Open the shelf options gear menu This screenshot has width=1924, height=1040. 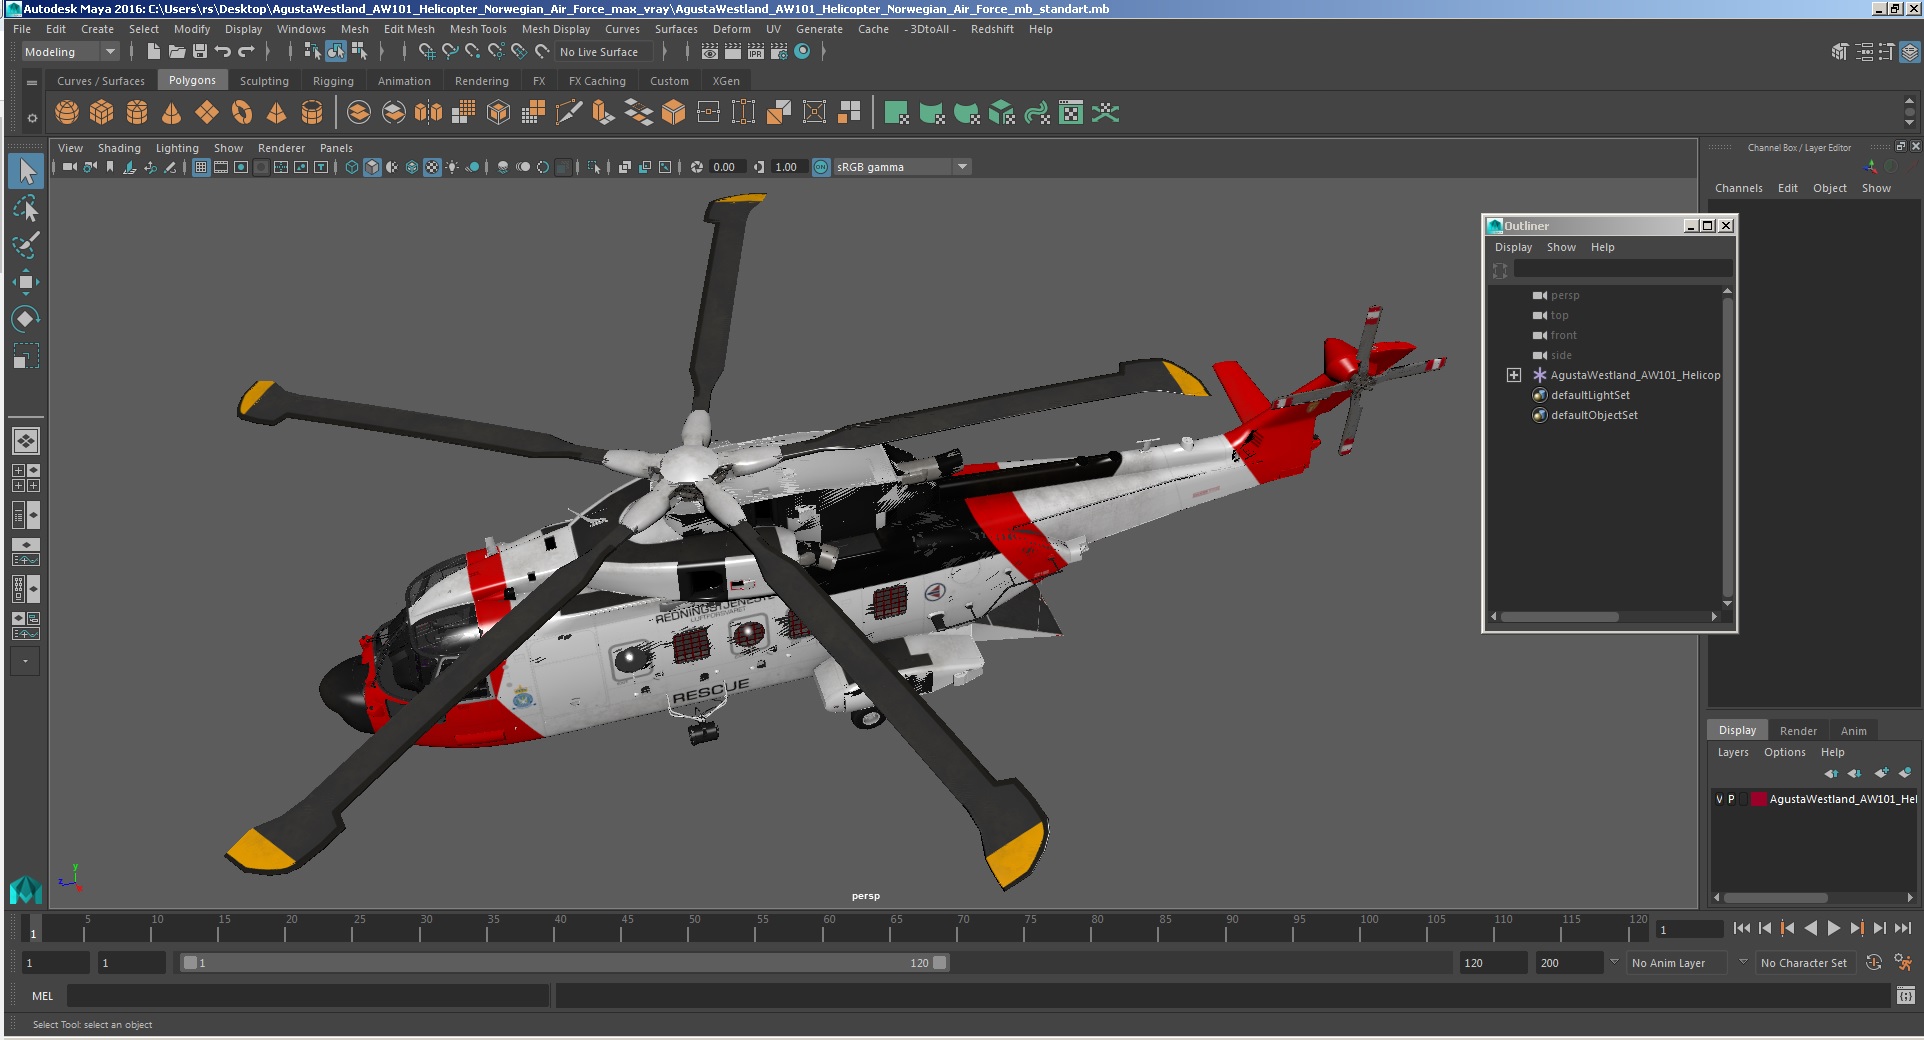pyautogui.click(x=32, y=118)
